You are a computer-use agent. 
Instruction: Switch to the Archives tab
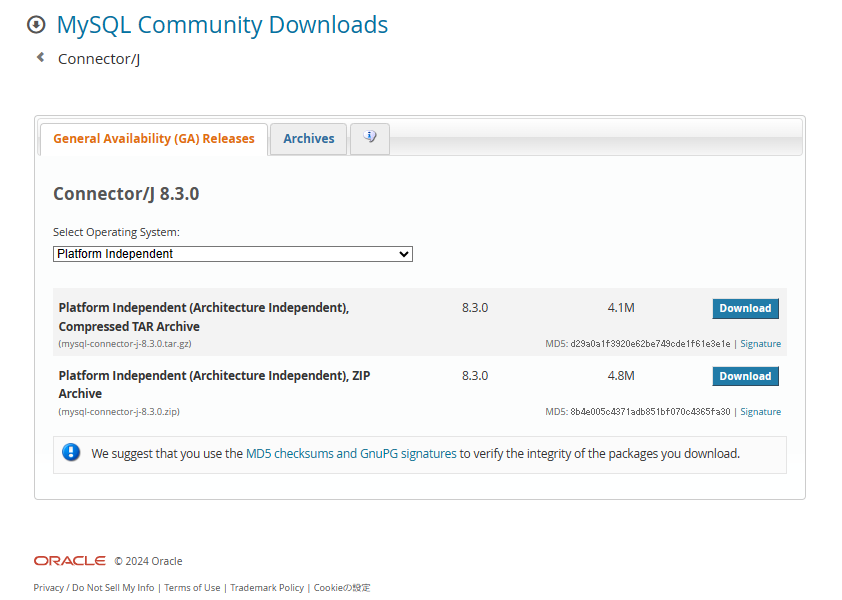click(307, 138)
